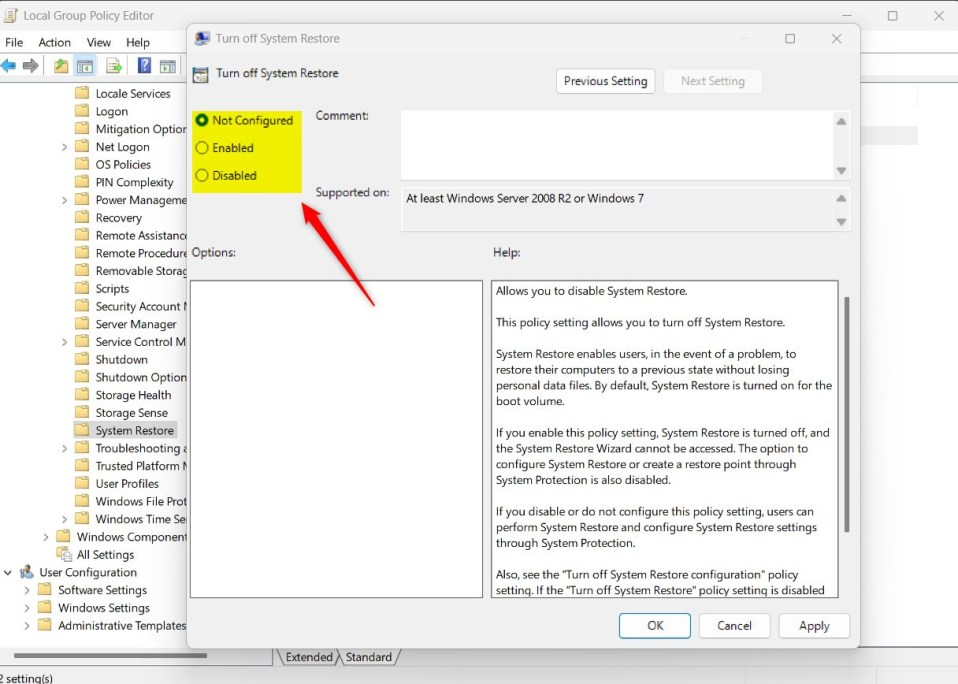The width and height of the screenshot is (958, 684).
Task: Open the Help question mark toolbar icon
Action: pyautogui.click(x=144, y=65)
